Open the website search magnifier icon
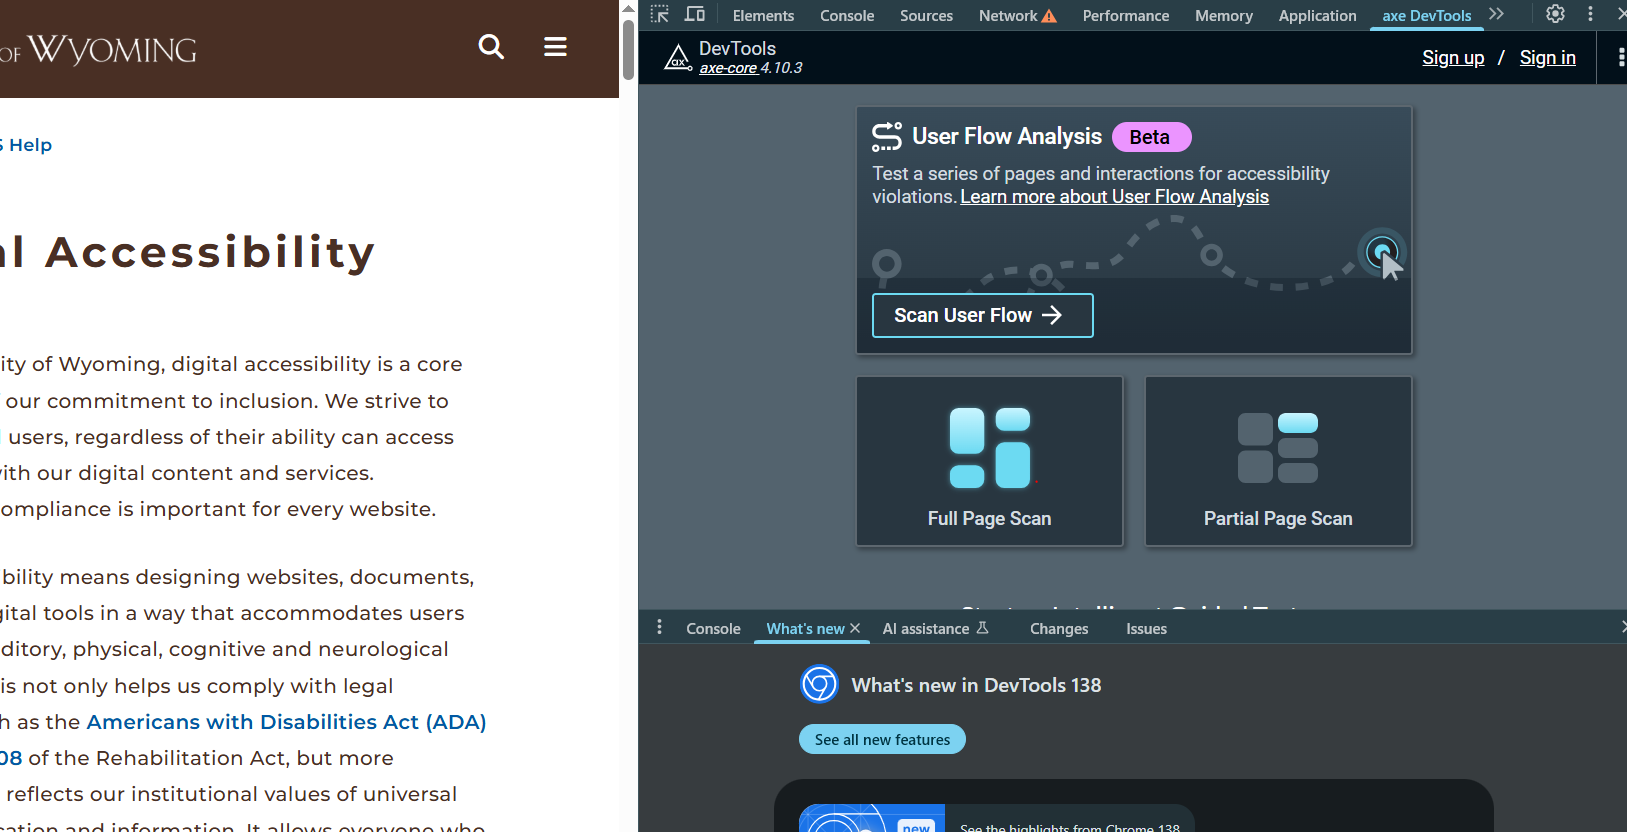 point(491,47)
